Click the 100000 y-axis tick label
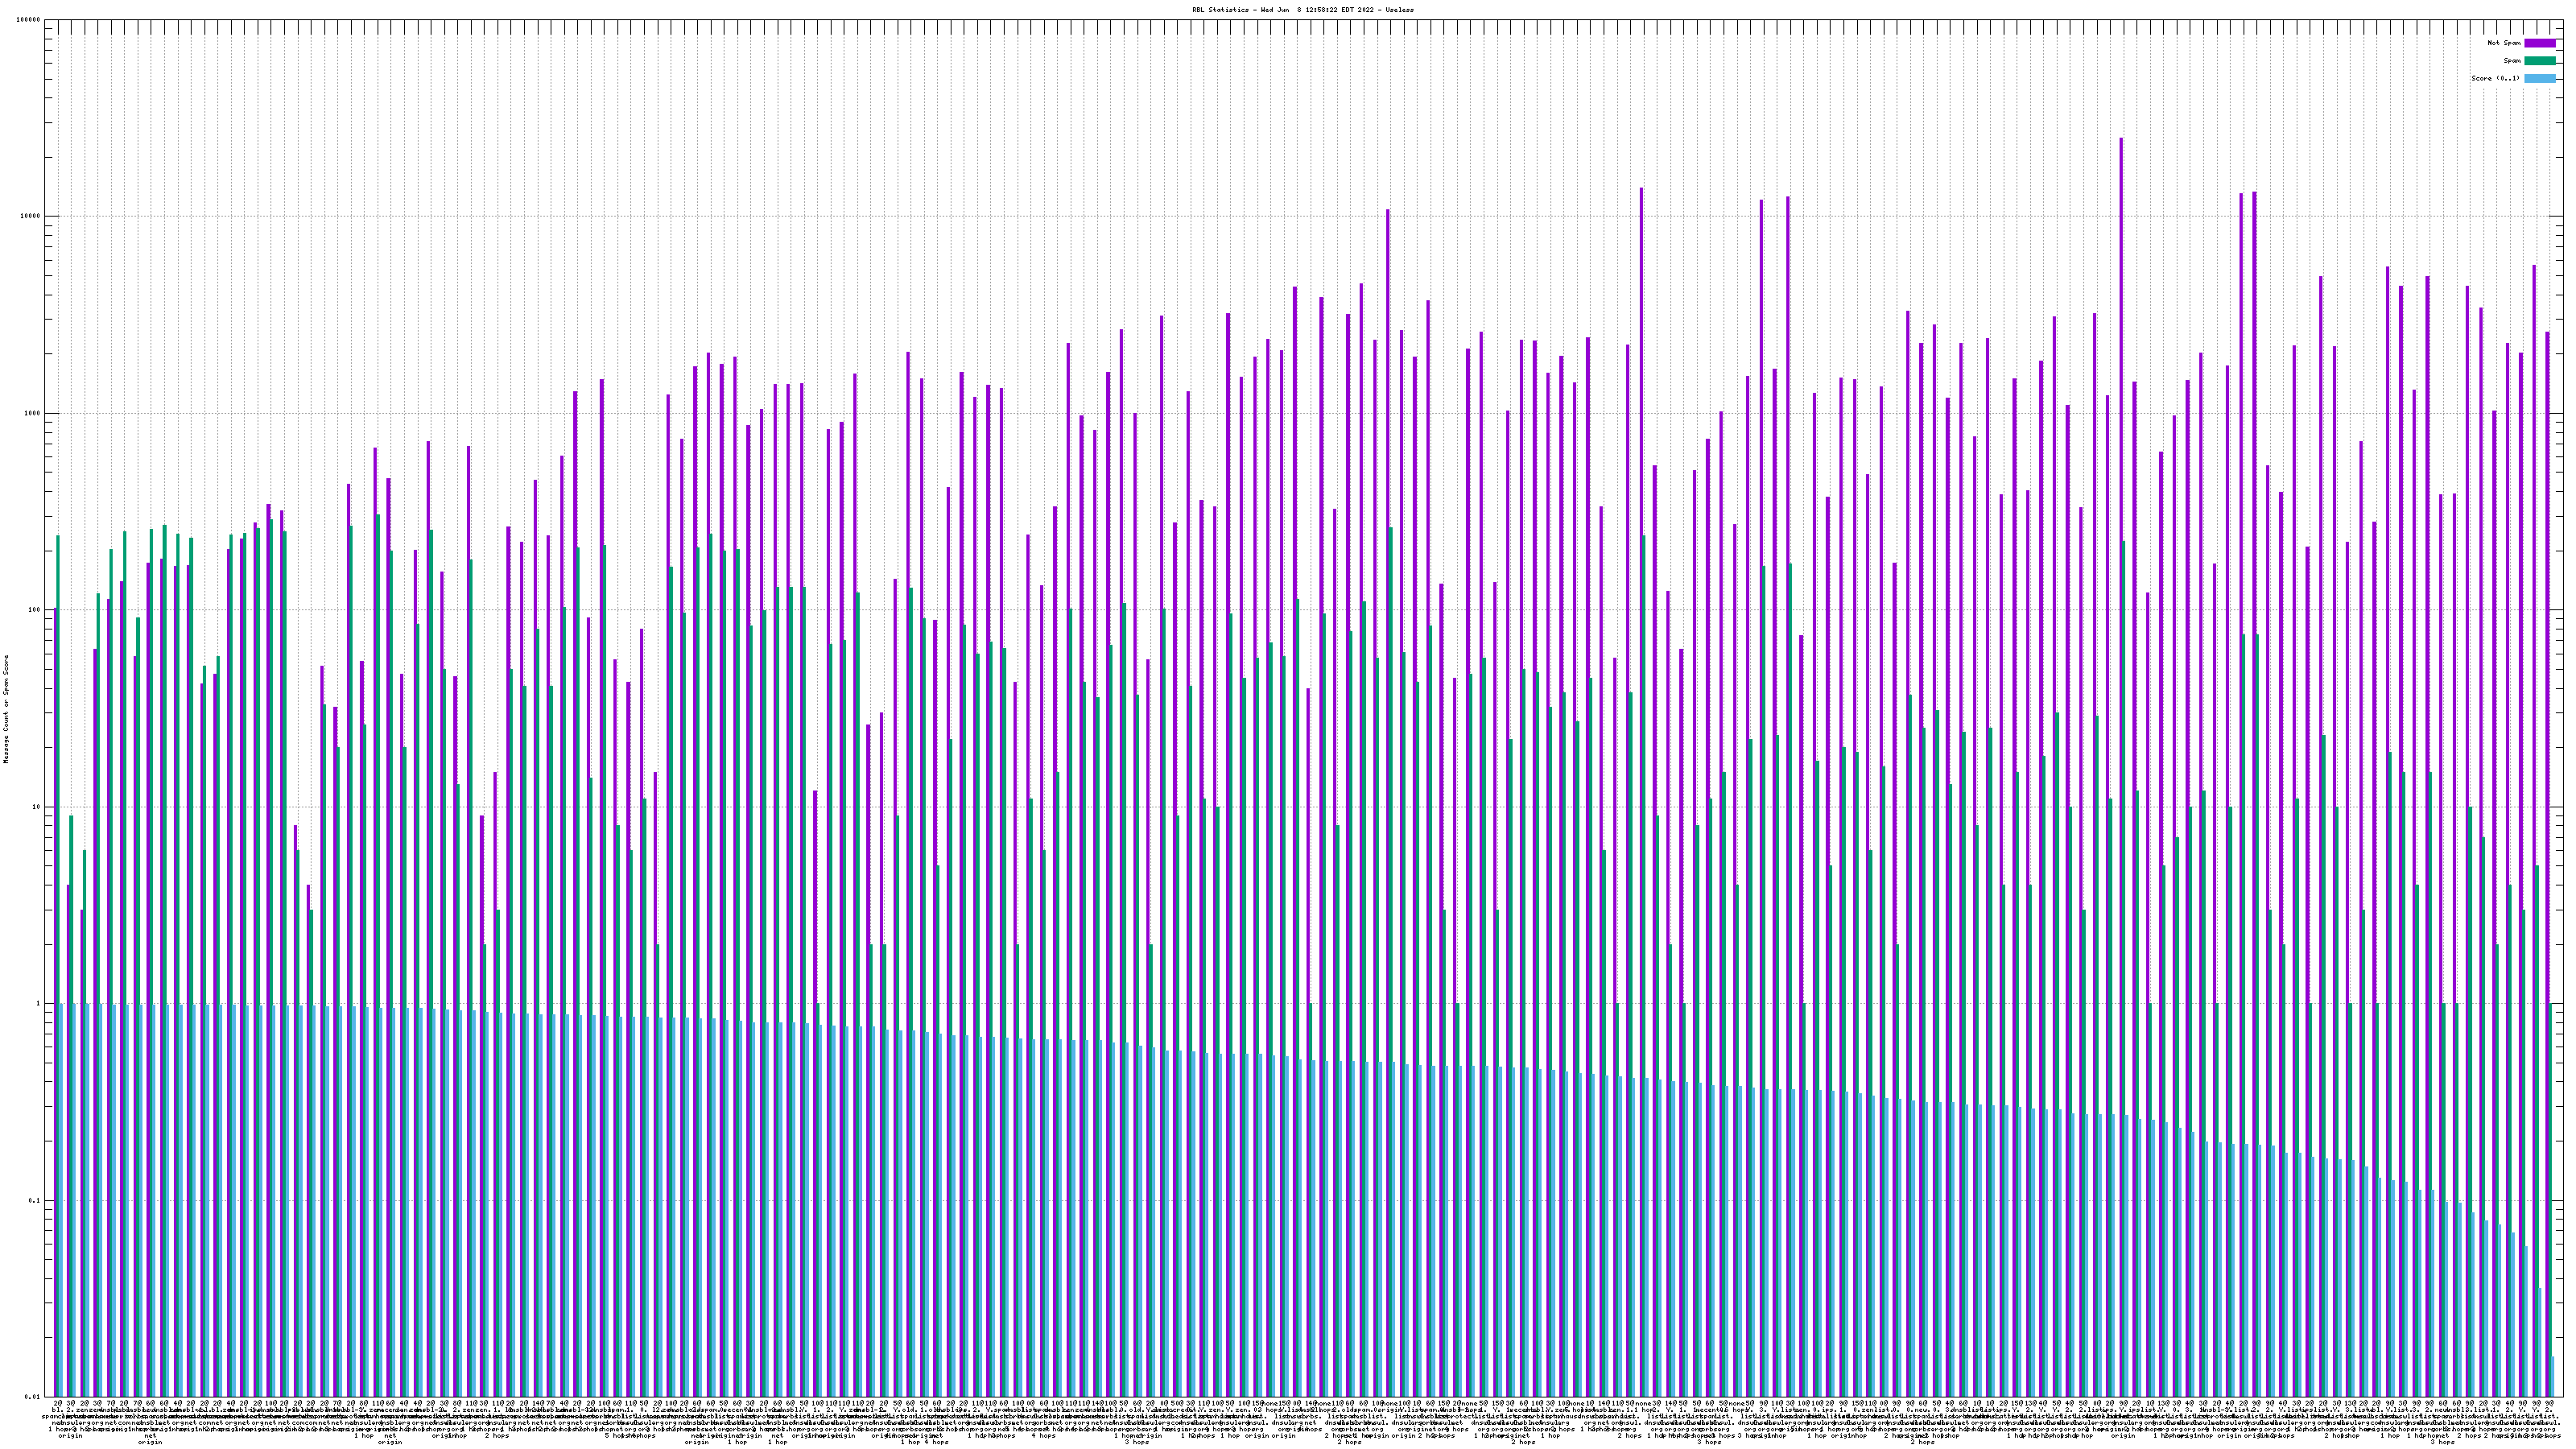This screenshot has width=2576, height=1449. (x=29, y=20)
